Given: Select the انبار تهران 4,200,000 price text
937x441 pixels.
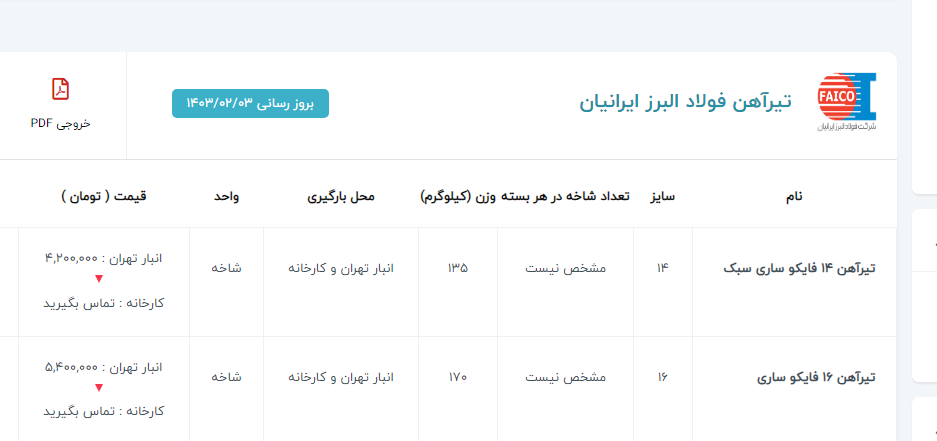Looking at the screenshot, I should [x=103, y=258].
